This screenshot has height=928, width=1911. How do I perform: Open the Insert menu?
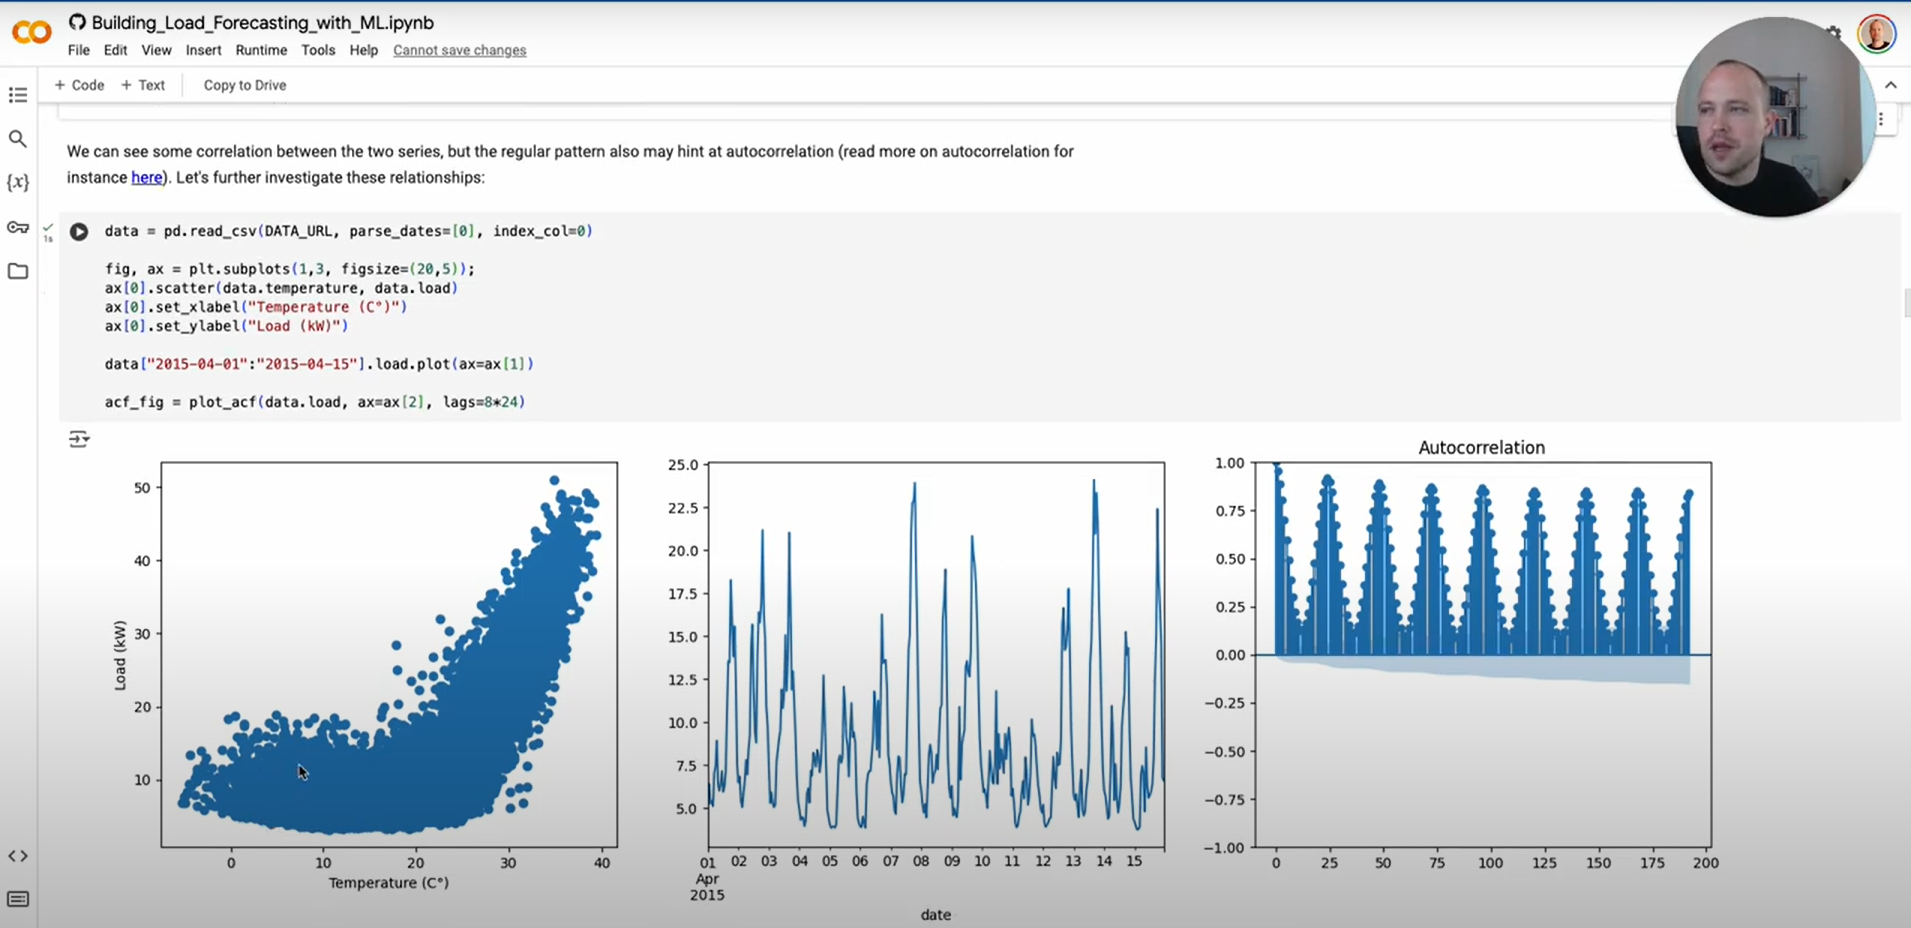(203, 50)
